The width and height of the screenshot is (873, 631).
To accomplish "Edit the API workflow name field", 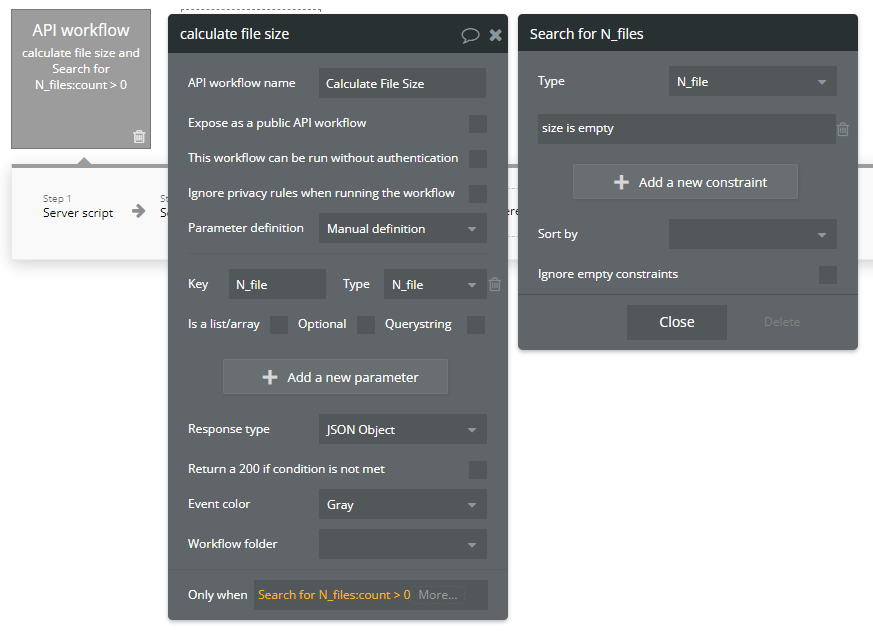I will click(402, 84).
